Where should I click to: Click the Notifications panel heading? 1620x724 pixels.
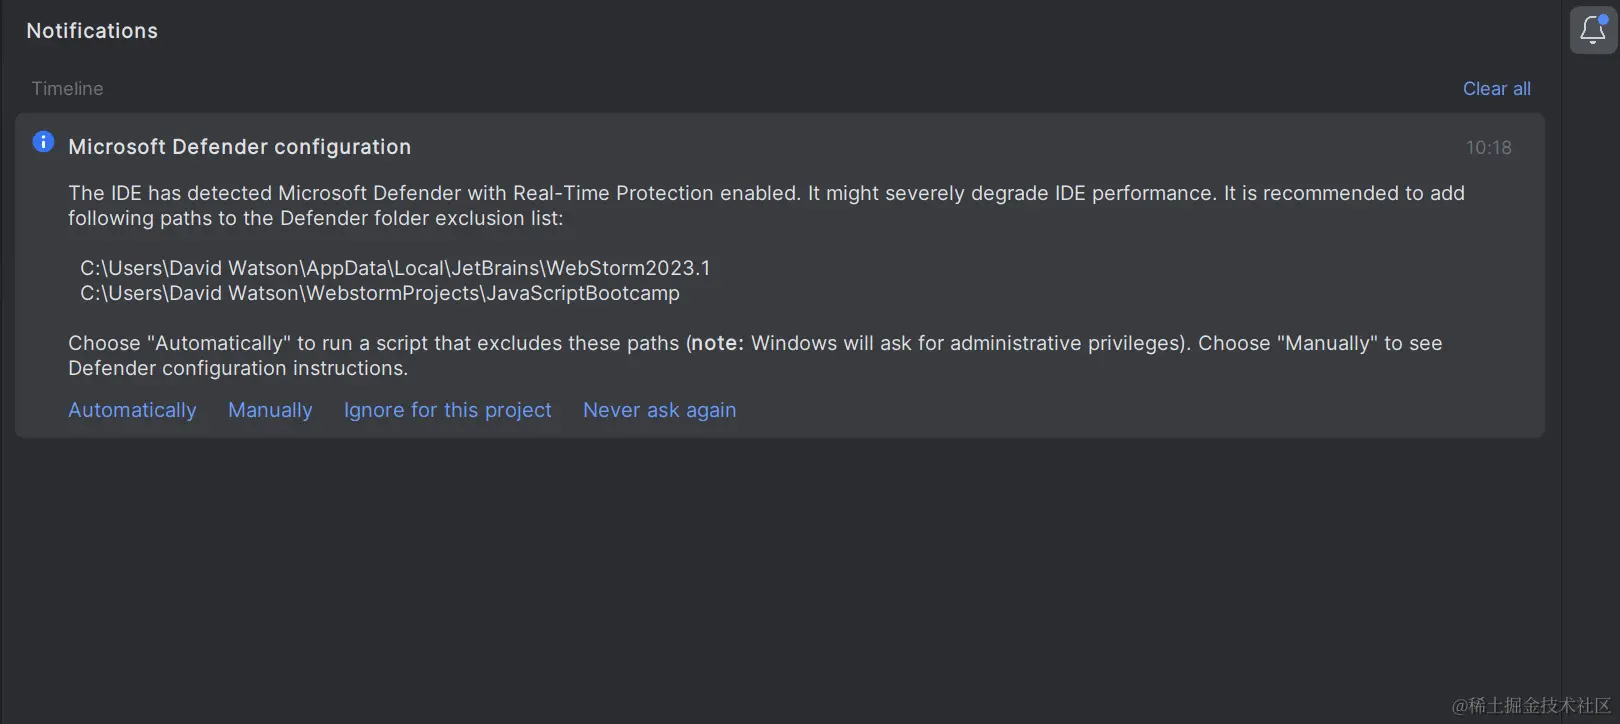pyautogui.click(x=91, y=30)
